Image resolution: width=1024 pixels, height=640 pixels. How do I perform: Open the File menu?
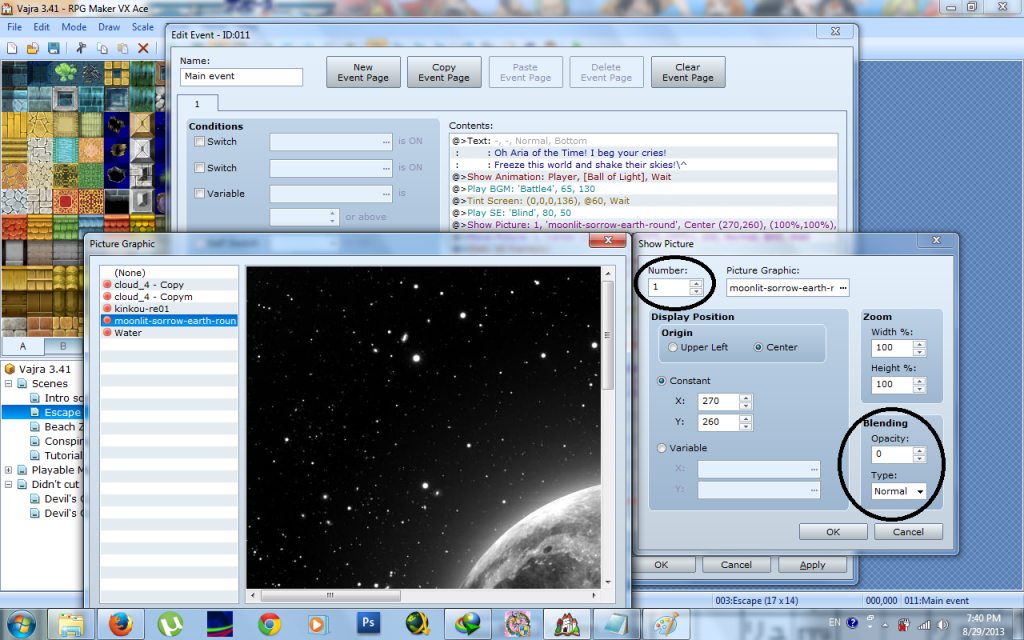[x=14, y=27]
